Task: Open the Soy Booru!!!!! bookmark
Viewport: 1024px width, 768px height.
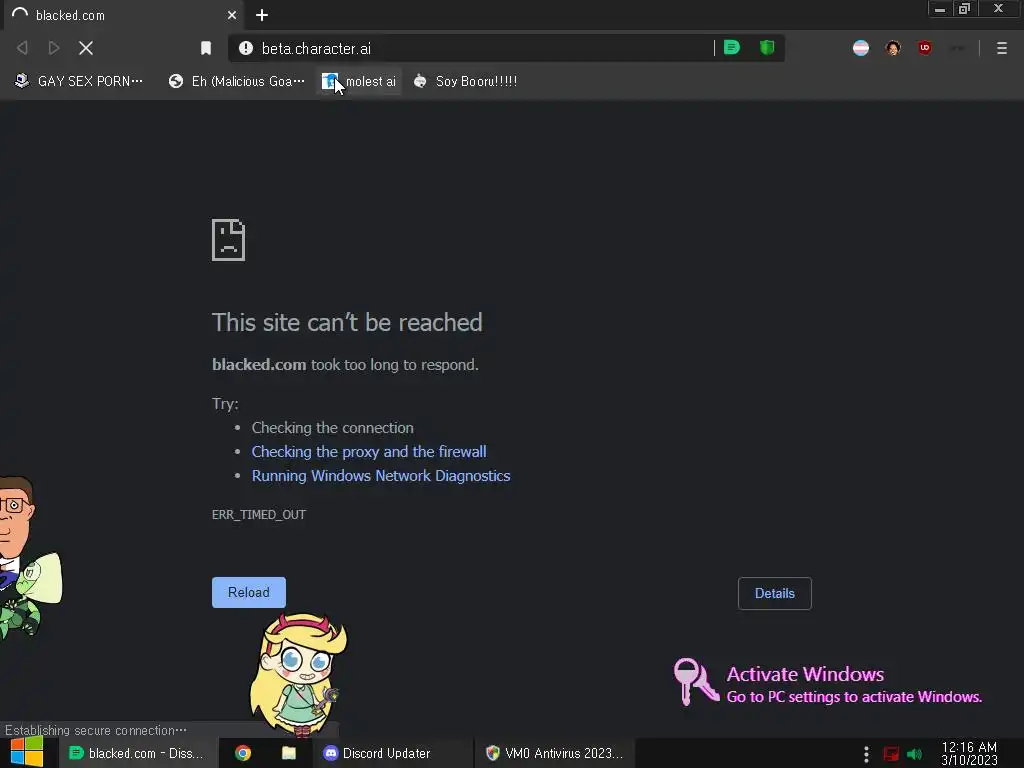Action: [466, 82]
